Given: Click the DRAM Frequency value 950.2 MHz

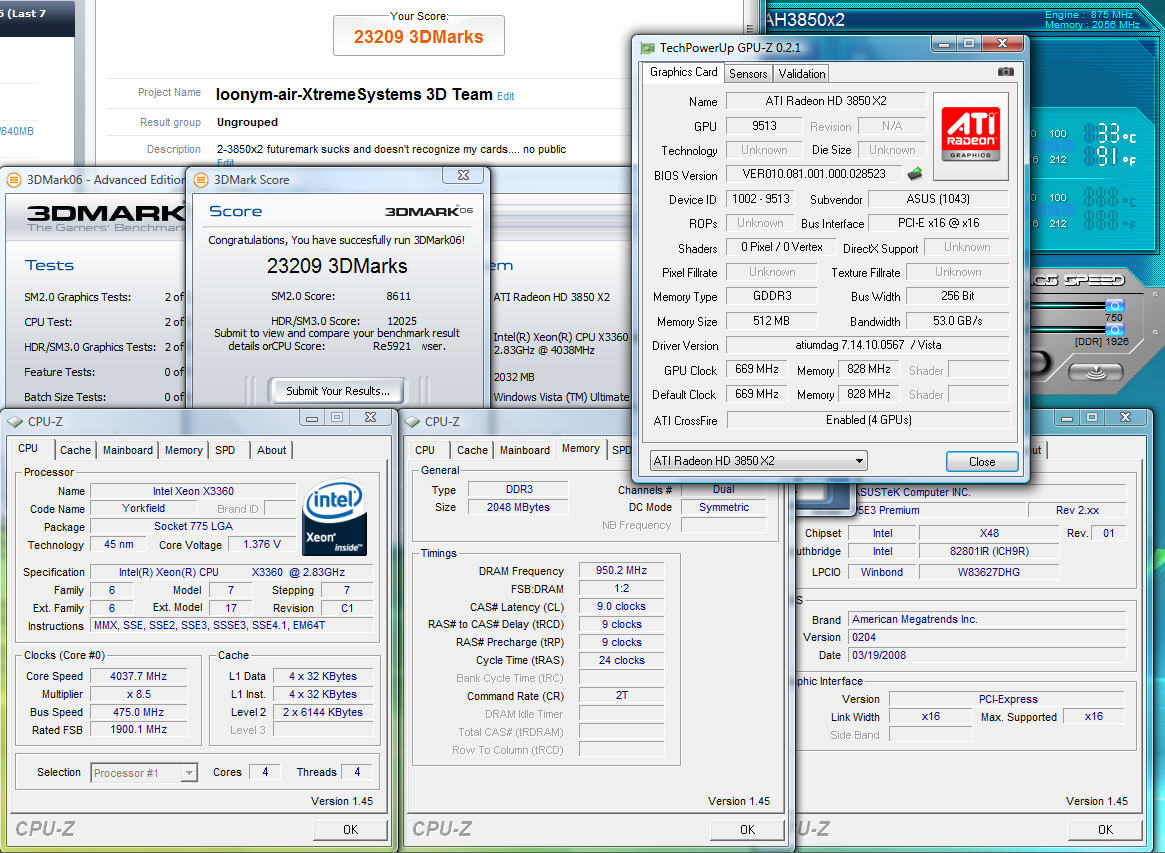Looking at the screenshot, I should [621, 571].
